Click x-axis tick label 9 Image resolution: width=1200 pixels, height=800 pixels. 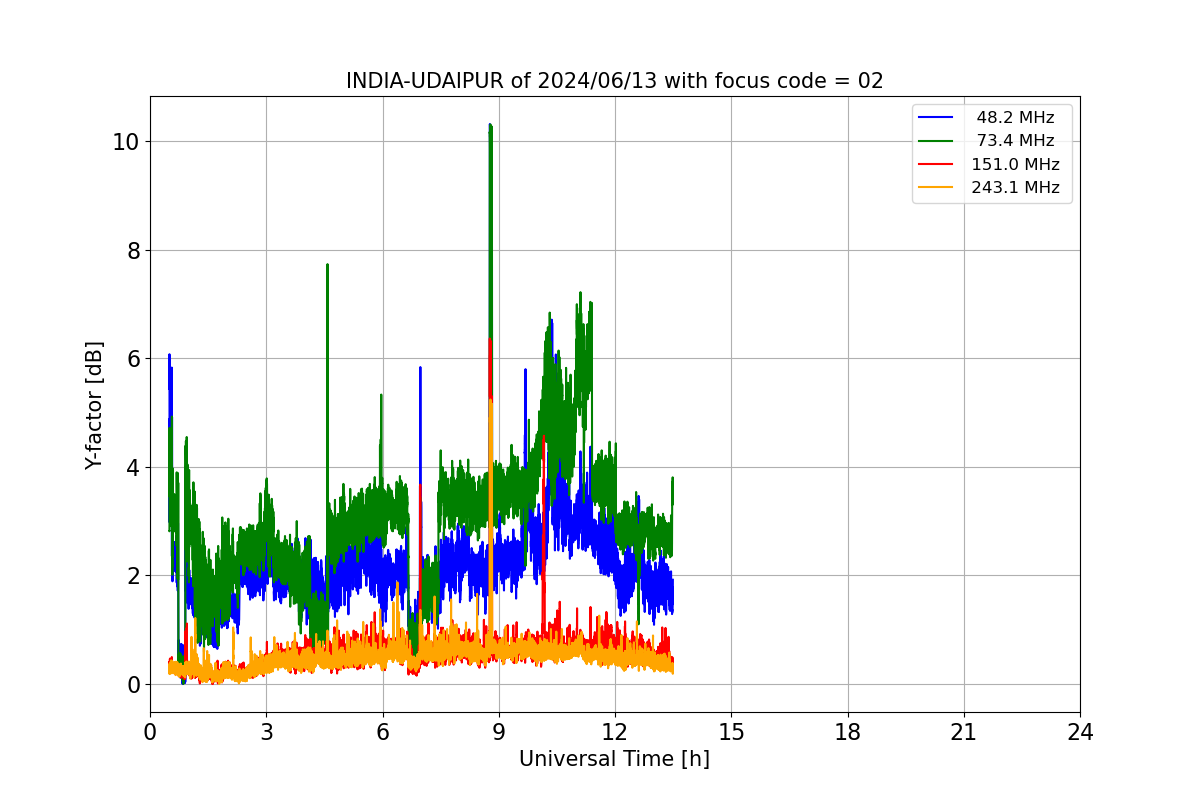coord(499,732)
